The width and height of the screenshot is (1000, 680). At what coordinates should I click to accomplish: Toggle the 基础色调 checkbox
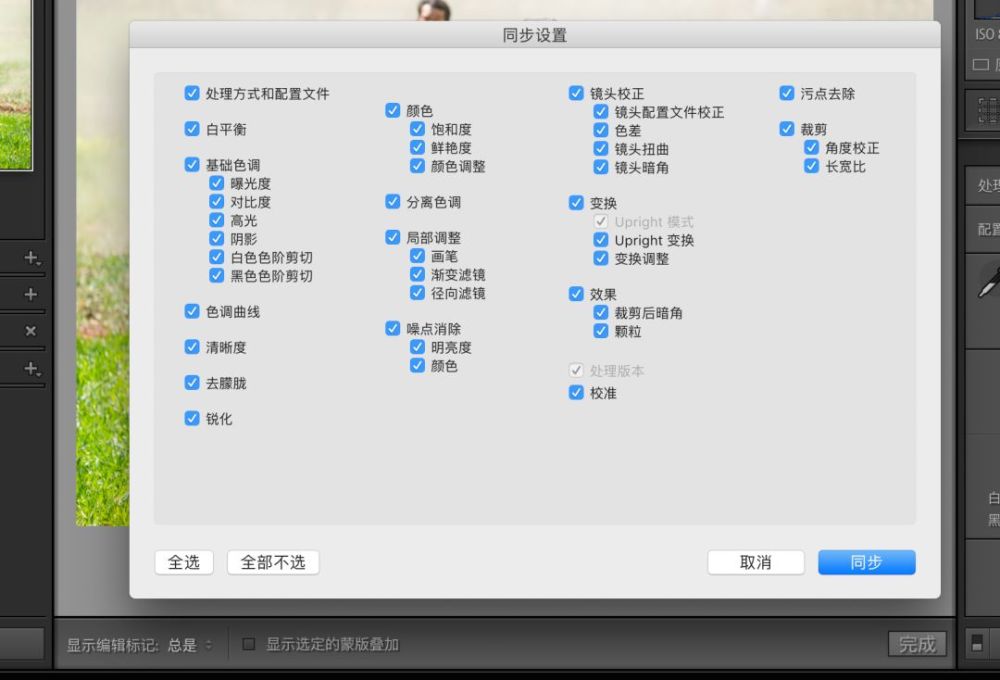pyautogui.click(x=192, y=165)
